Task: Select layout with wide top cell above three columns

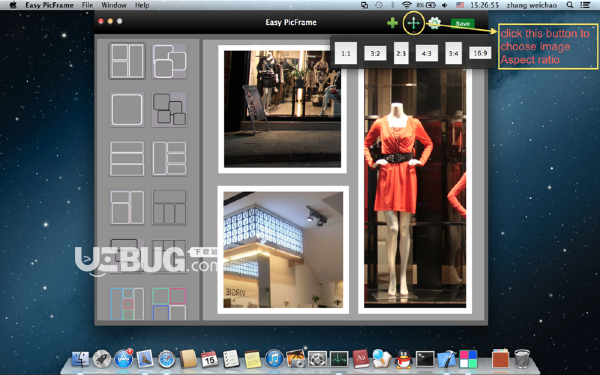Action: coord(170,207)
